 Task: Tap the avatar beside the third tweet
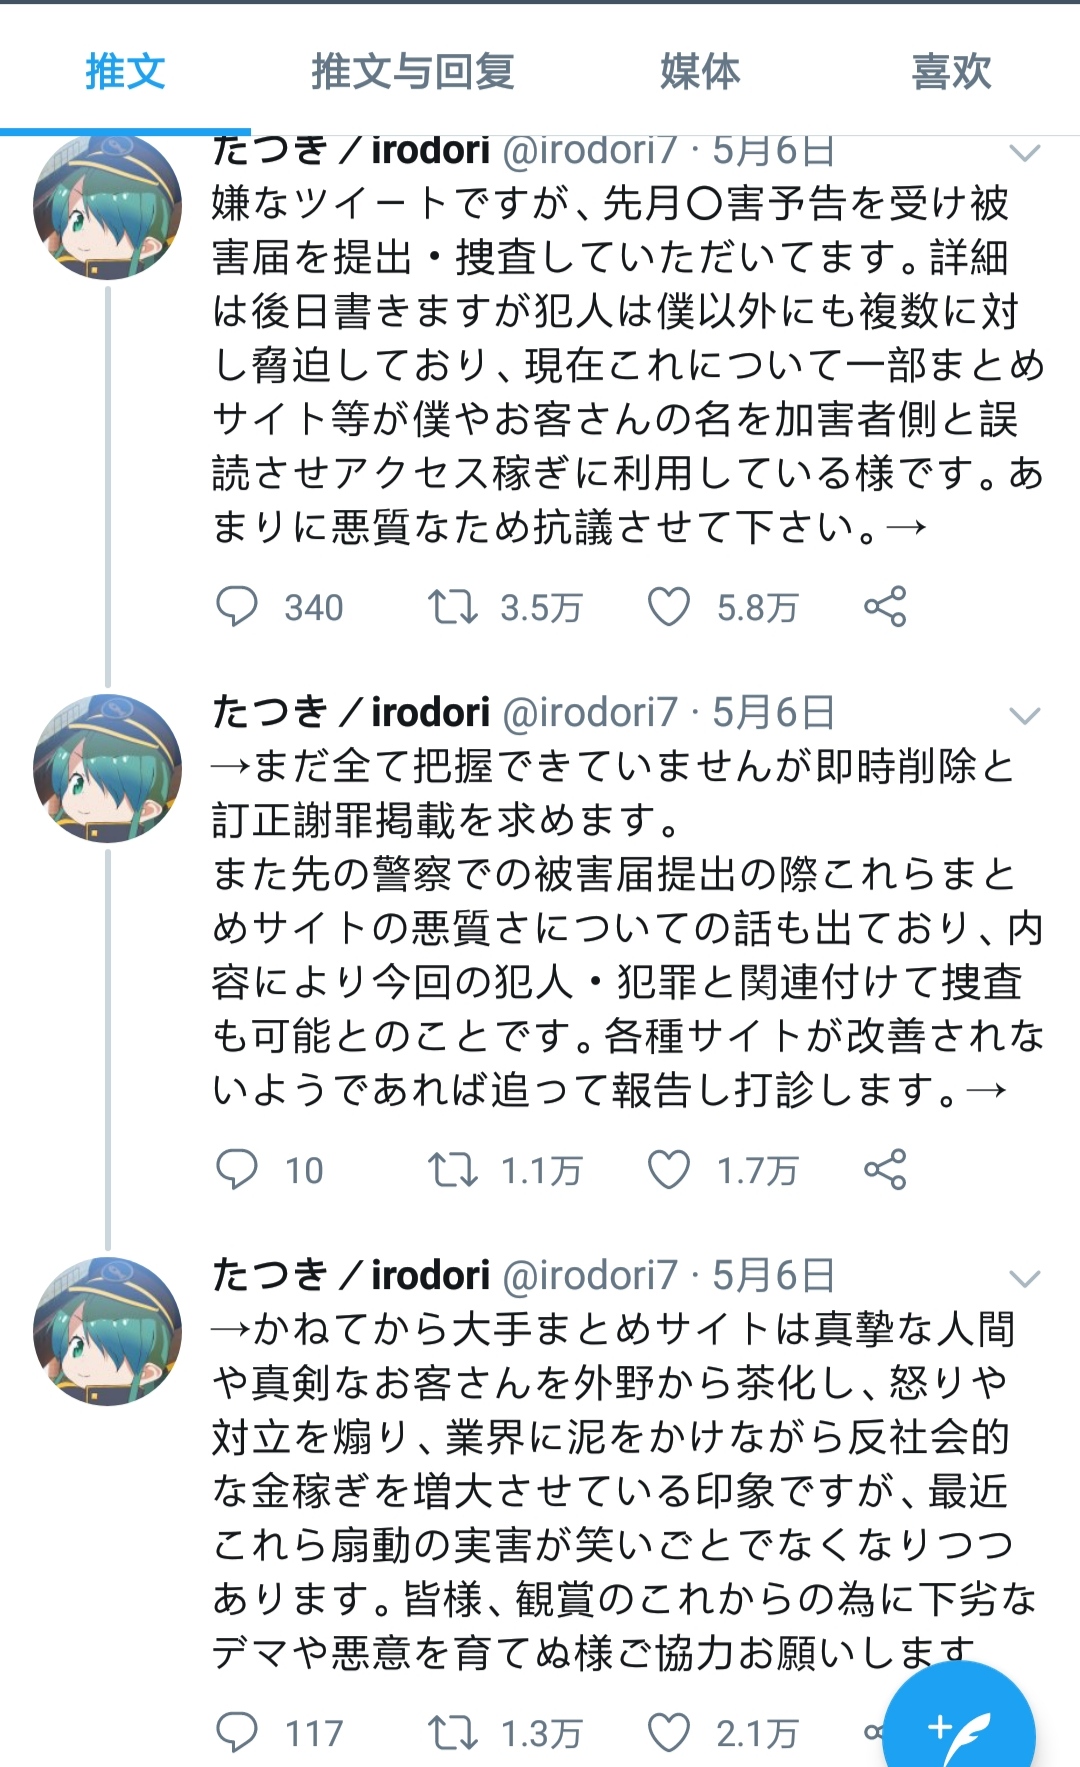coord(107,1331)
